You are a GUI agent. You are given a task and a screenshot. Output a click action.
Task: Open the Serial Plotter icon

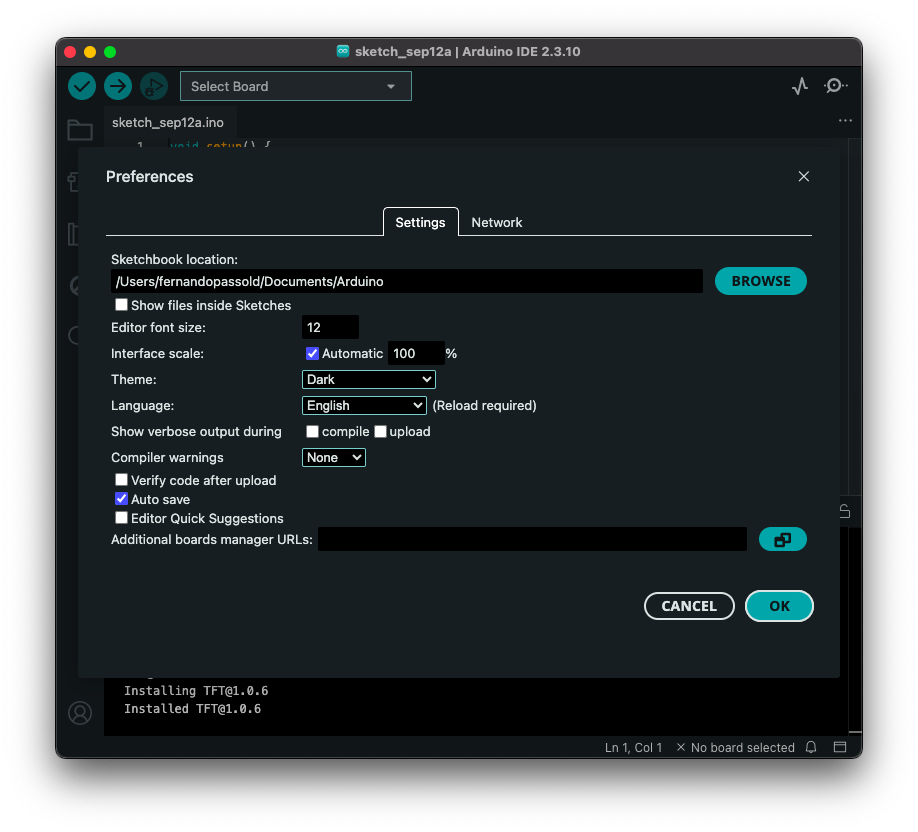pos(800,86)
